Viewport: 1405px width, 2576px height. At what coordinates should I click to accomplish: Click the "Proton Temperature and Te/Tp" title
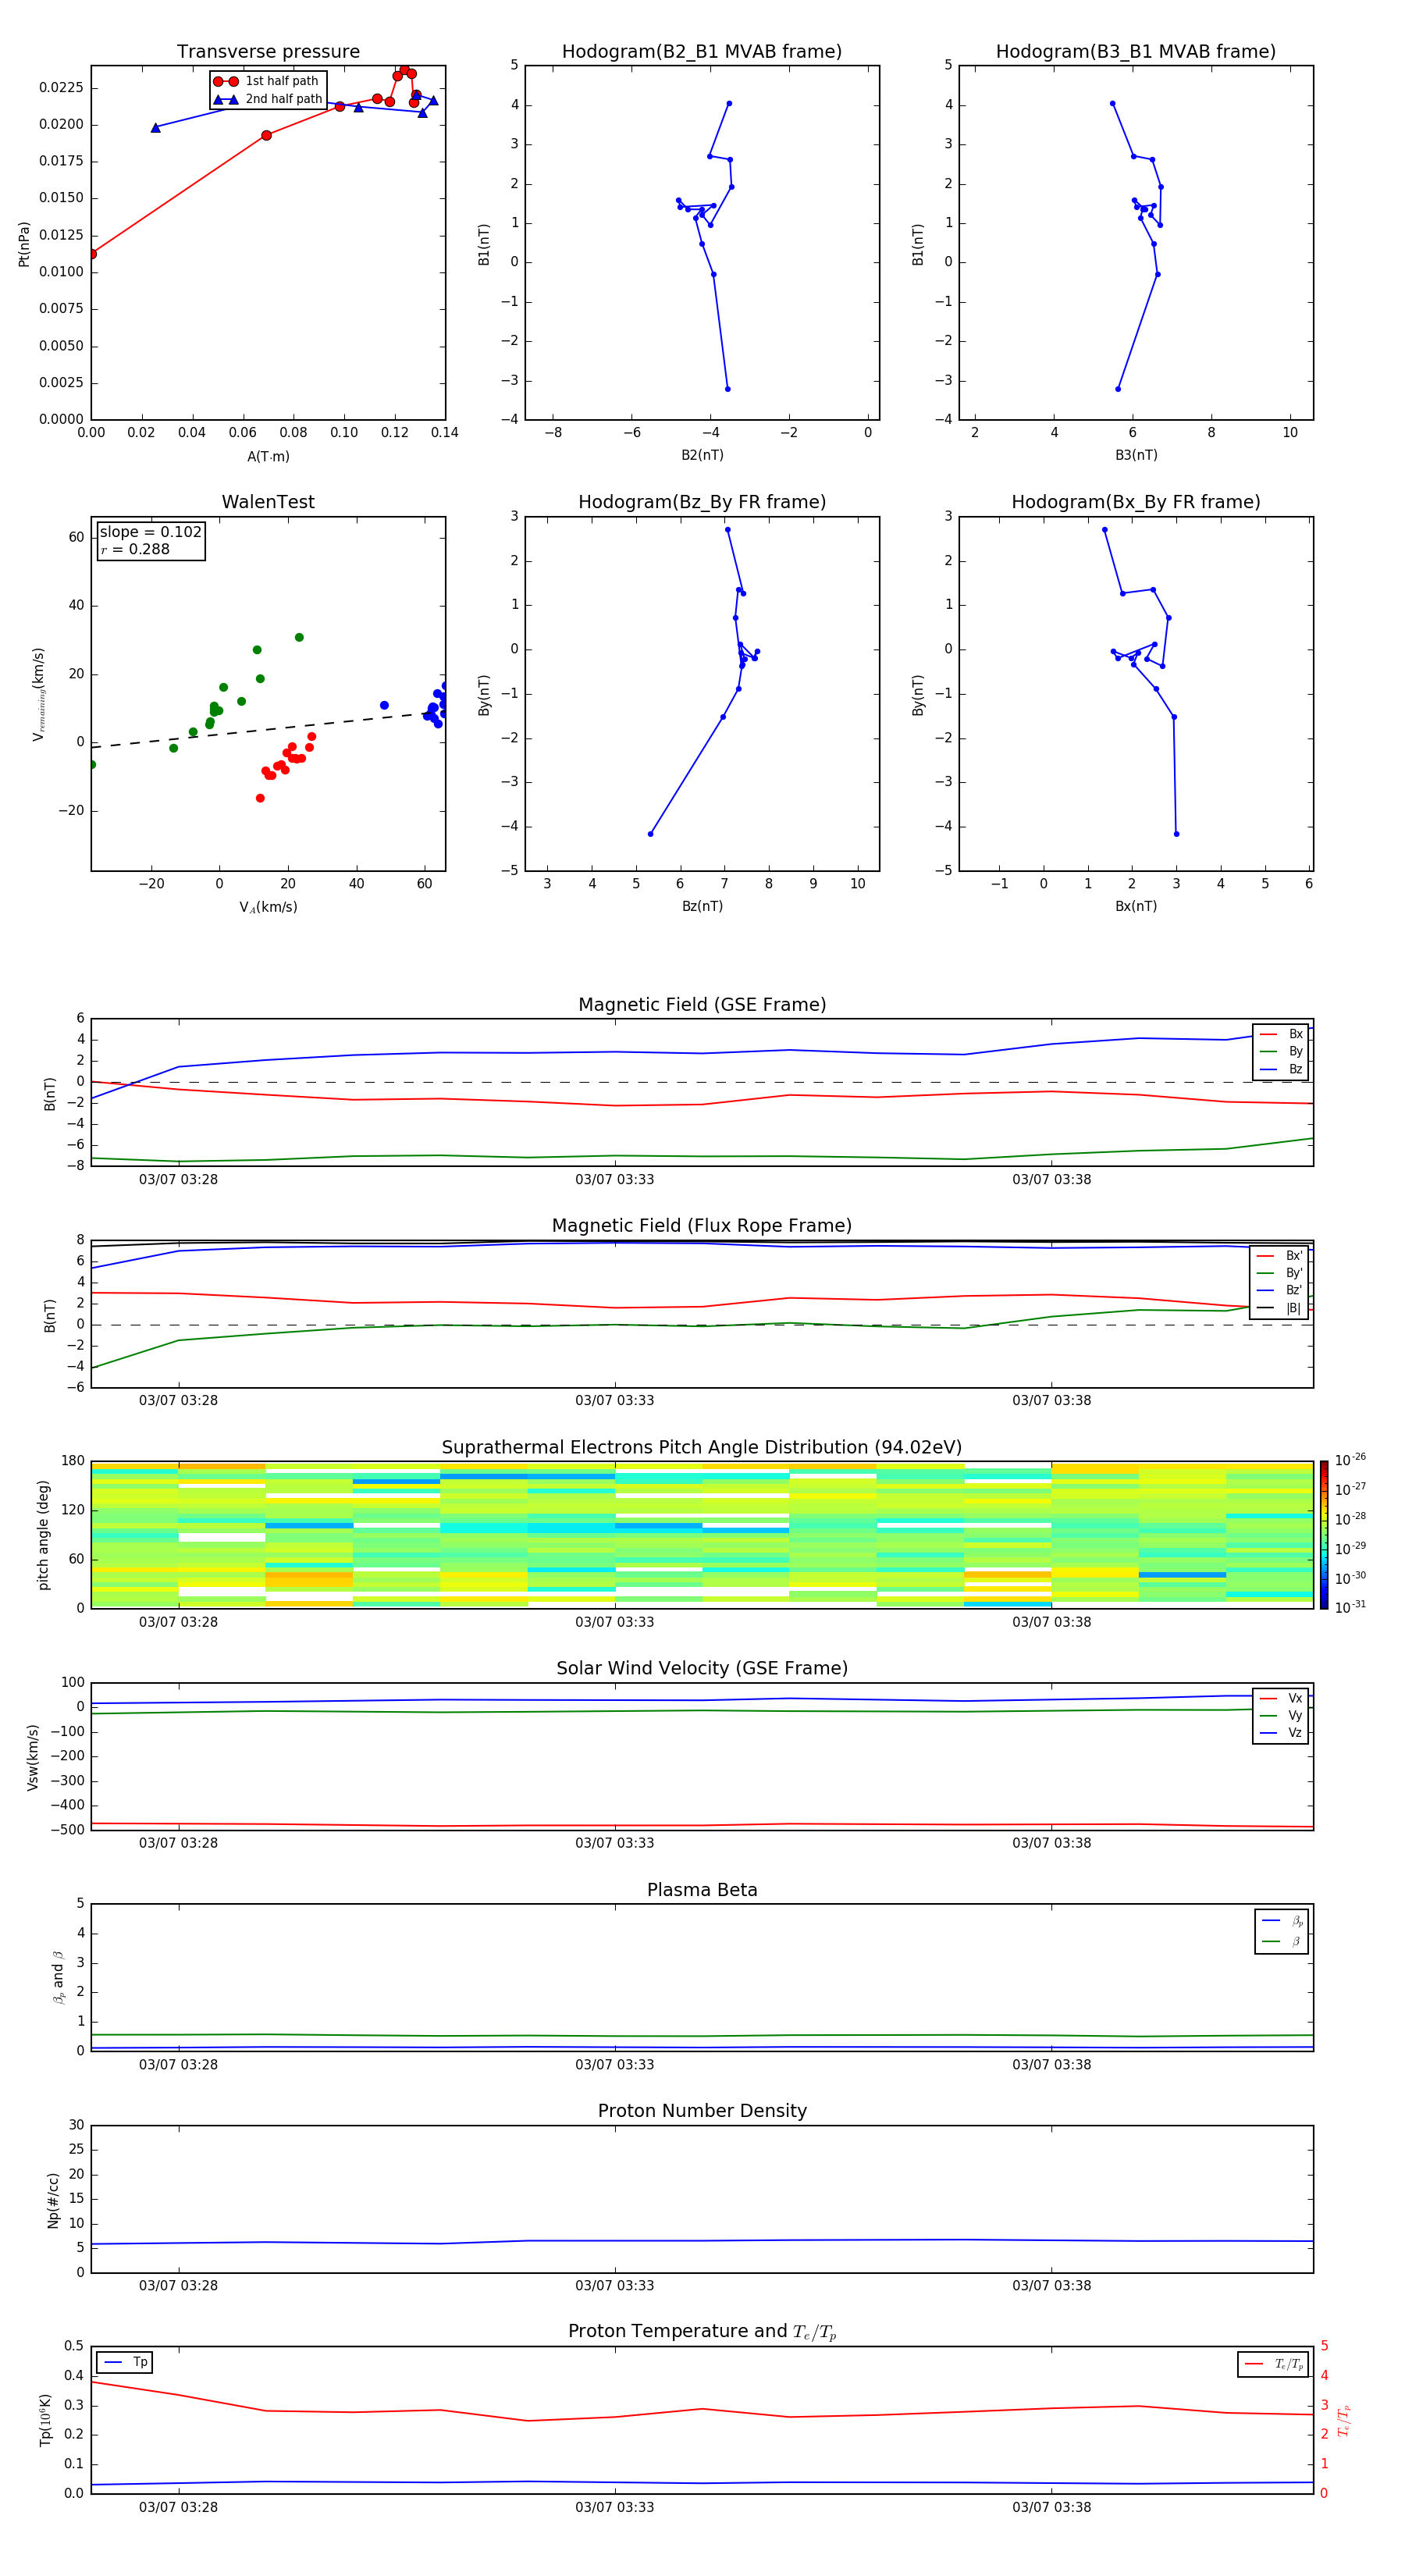pyautogui.click(x=702, y=2332)
